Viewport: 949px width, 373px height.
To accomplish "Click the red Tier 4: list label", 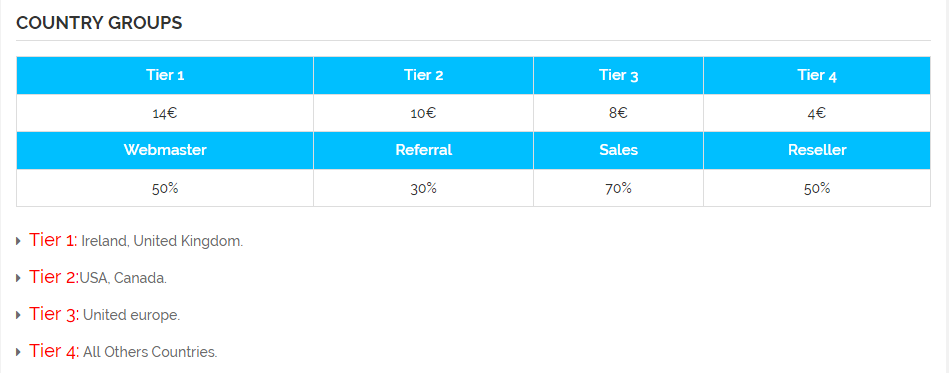I will pos(54,351).
